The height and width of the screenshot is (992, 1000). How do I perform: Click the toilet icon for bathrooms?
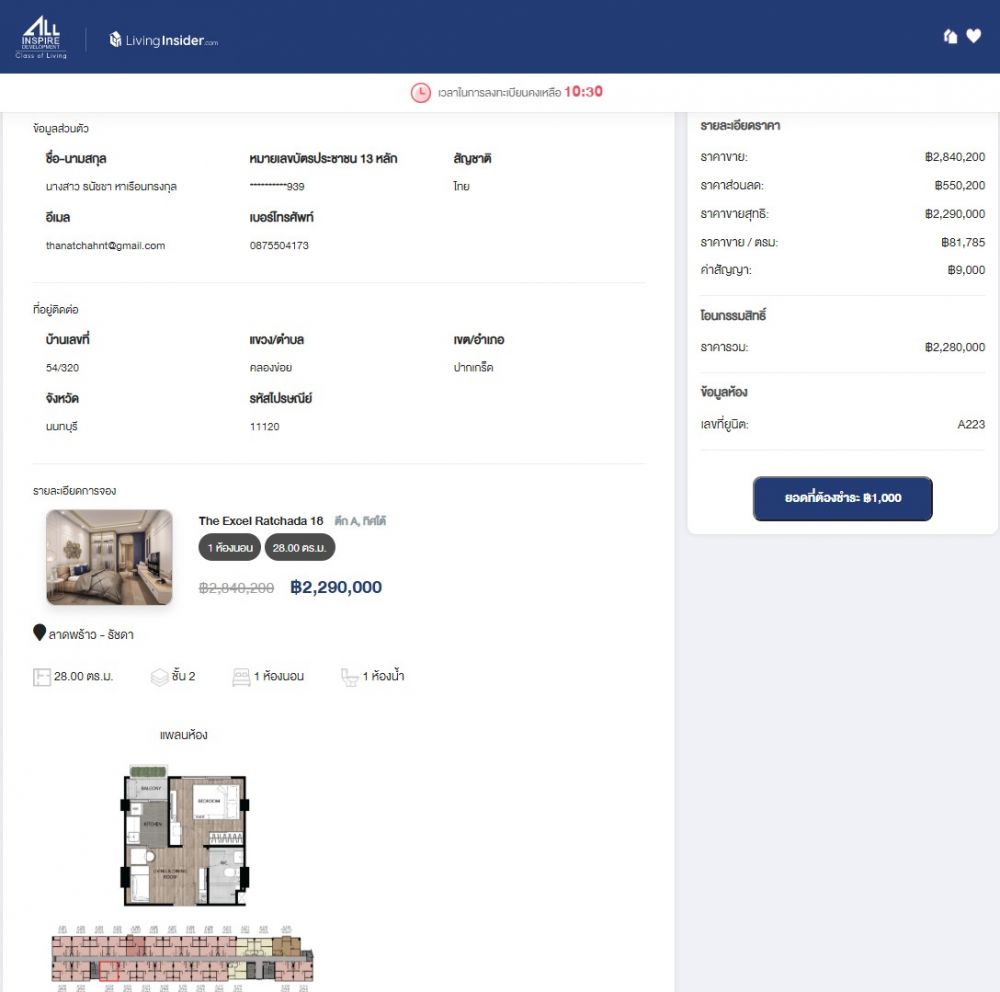pos(349,677)
